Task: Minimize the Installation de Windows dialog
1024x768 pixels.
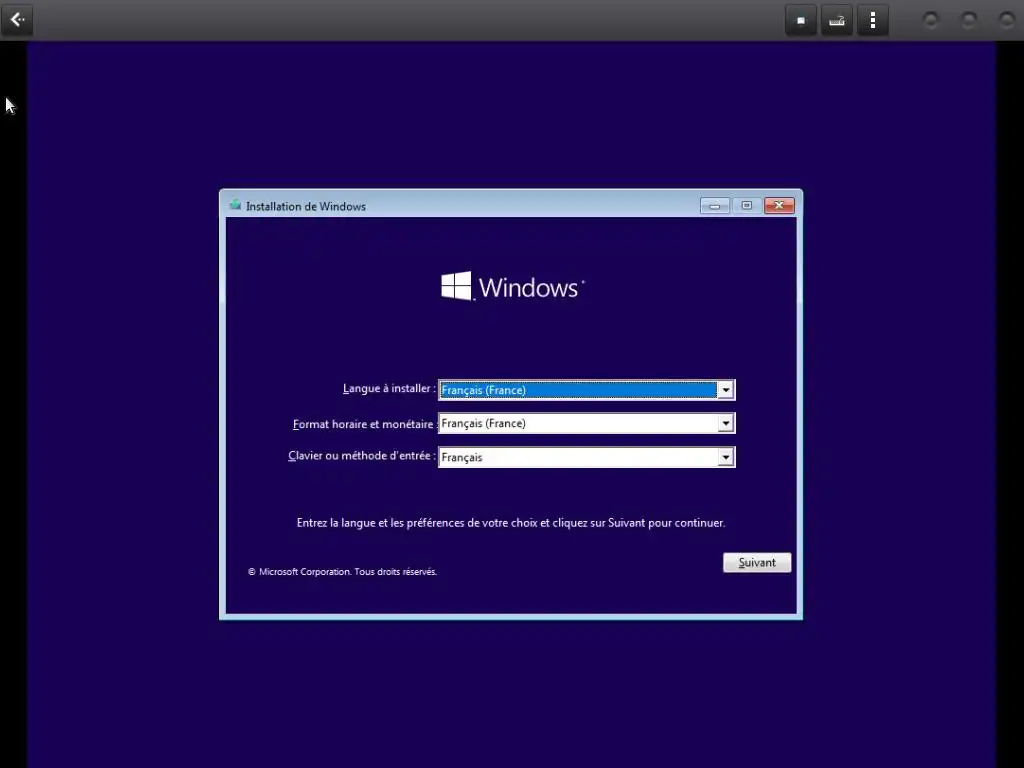Action: pos(714,206)
